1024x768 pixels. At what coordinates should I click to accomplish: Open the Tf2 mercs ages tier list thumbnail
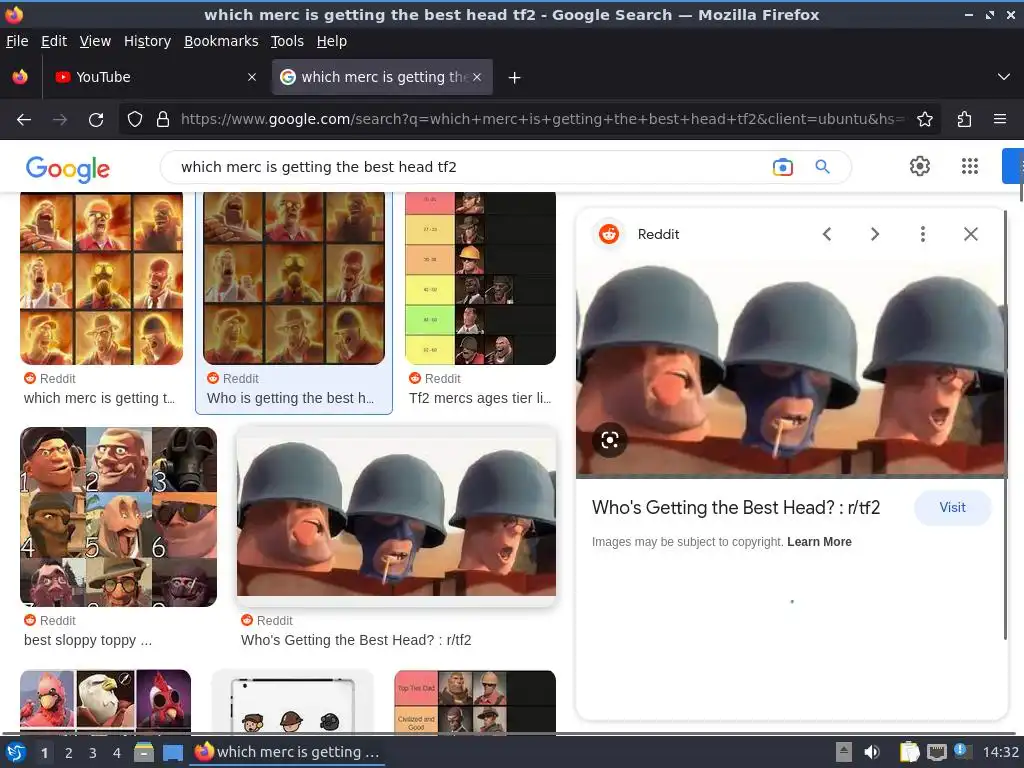point(481,278)
